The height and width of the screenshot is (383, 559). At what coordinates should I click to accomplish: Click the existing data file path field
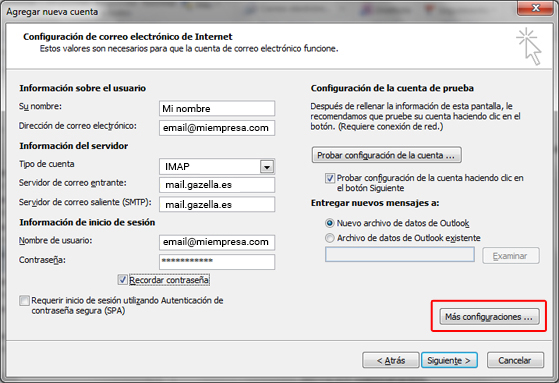(x=400, y=255)
